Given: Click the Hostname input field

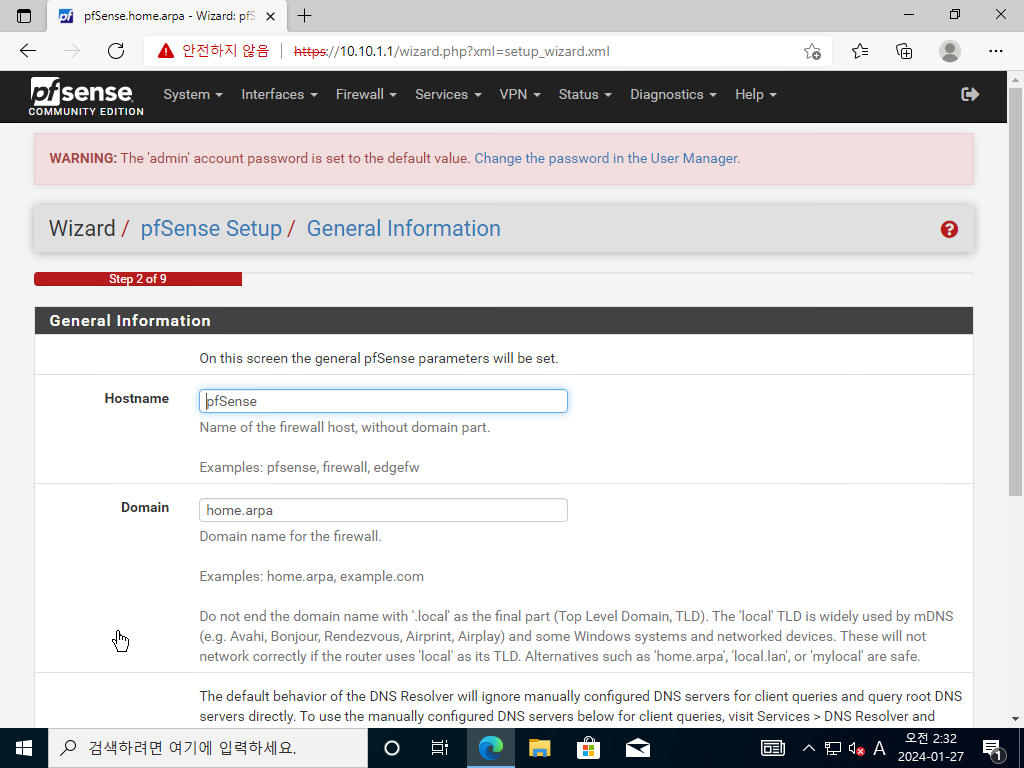Looking at the screenshot, I should [383, 401].
